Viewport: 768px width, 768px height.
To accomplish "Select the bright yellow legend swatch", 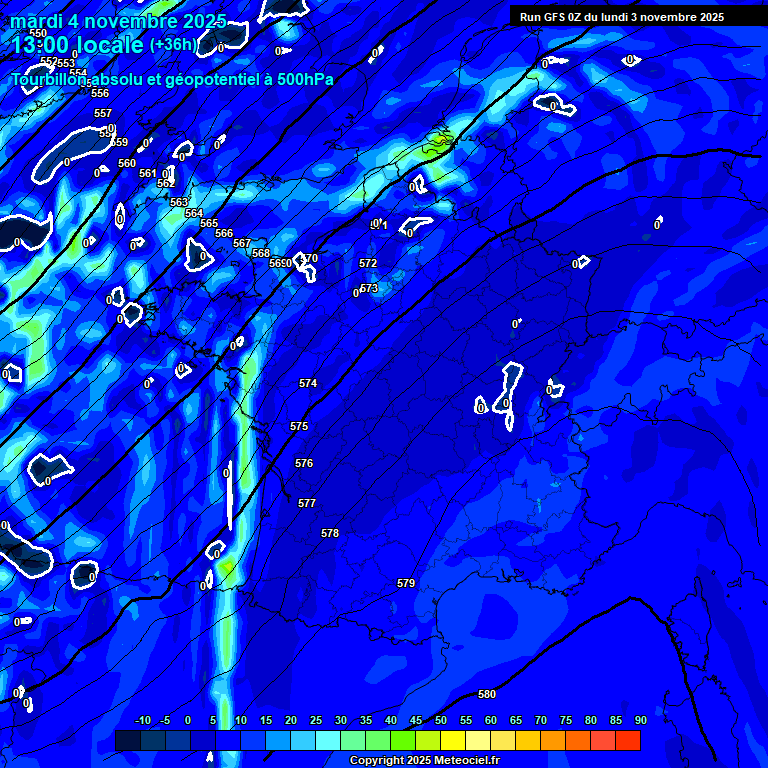I will [453, 741].
